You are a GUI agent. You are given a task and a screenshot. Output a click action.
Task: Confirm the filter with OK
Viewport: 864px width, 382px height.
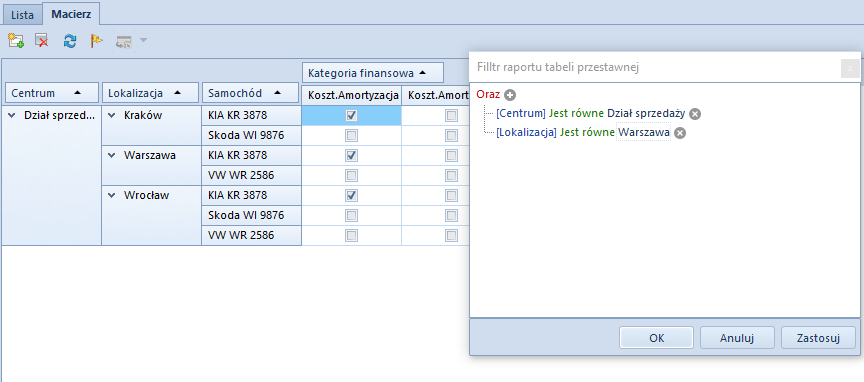tap(656, 338)
